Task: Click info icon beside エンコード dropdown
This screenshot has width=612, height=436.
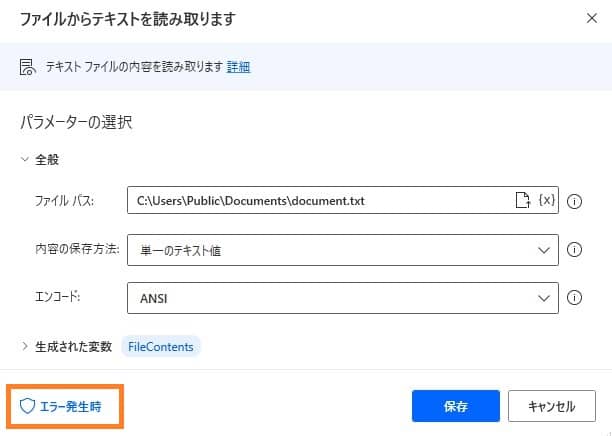Action: pyautogui.click(x=575, y=298)
